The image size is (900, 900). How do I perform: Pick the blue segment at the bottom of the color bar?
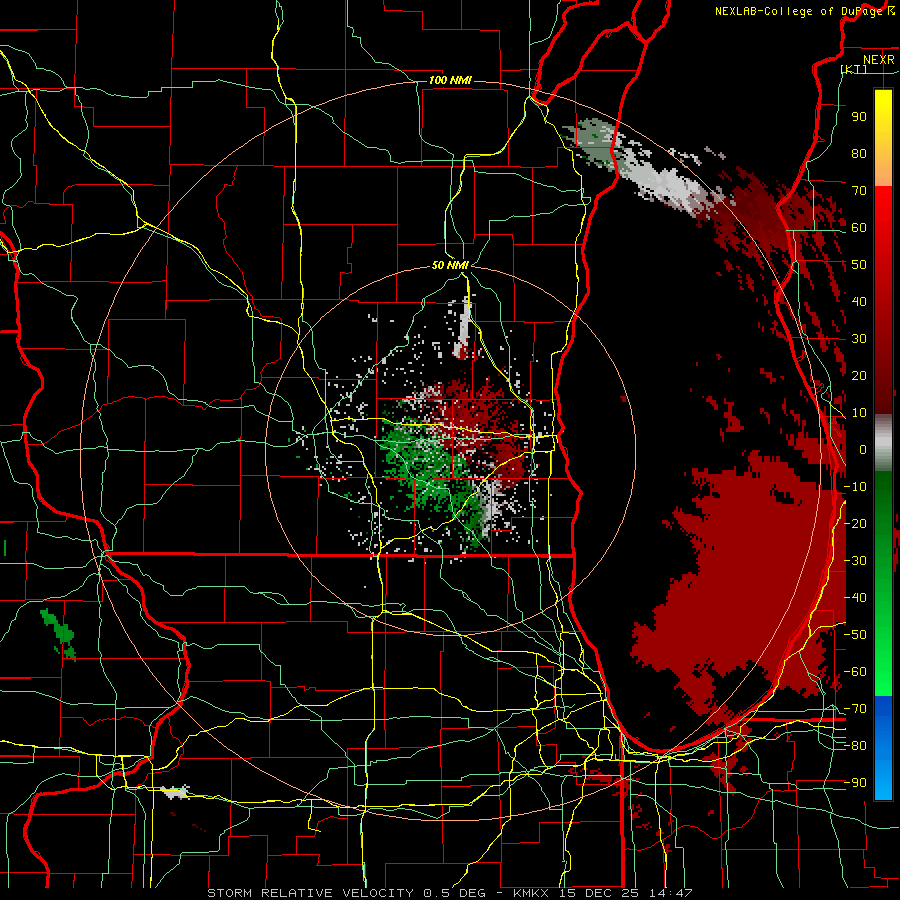click(x=883, y=747)
